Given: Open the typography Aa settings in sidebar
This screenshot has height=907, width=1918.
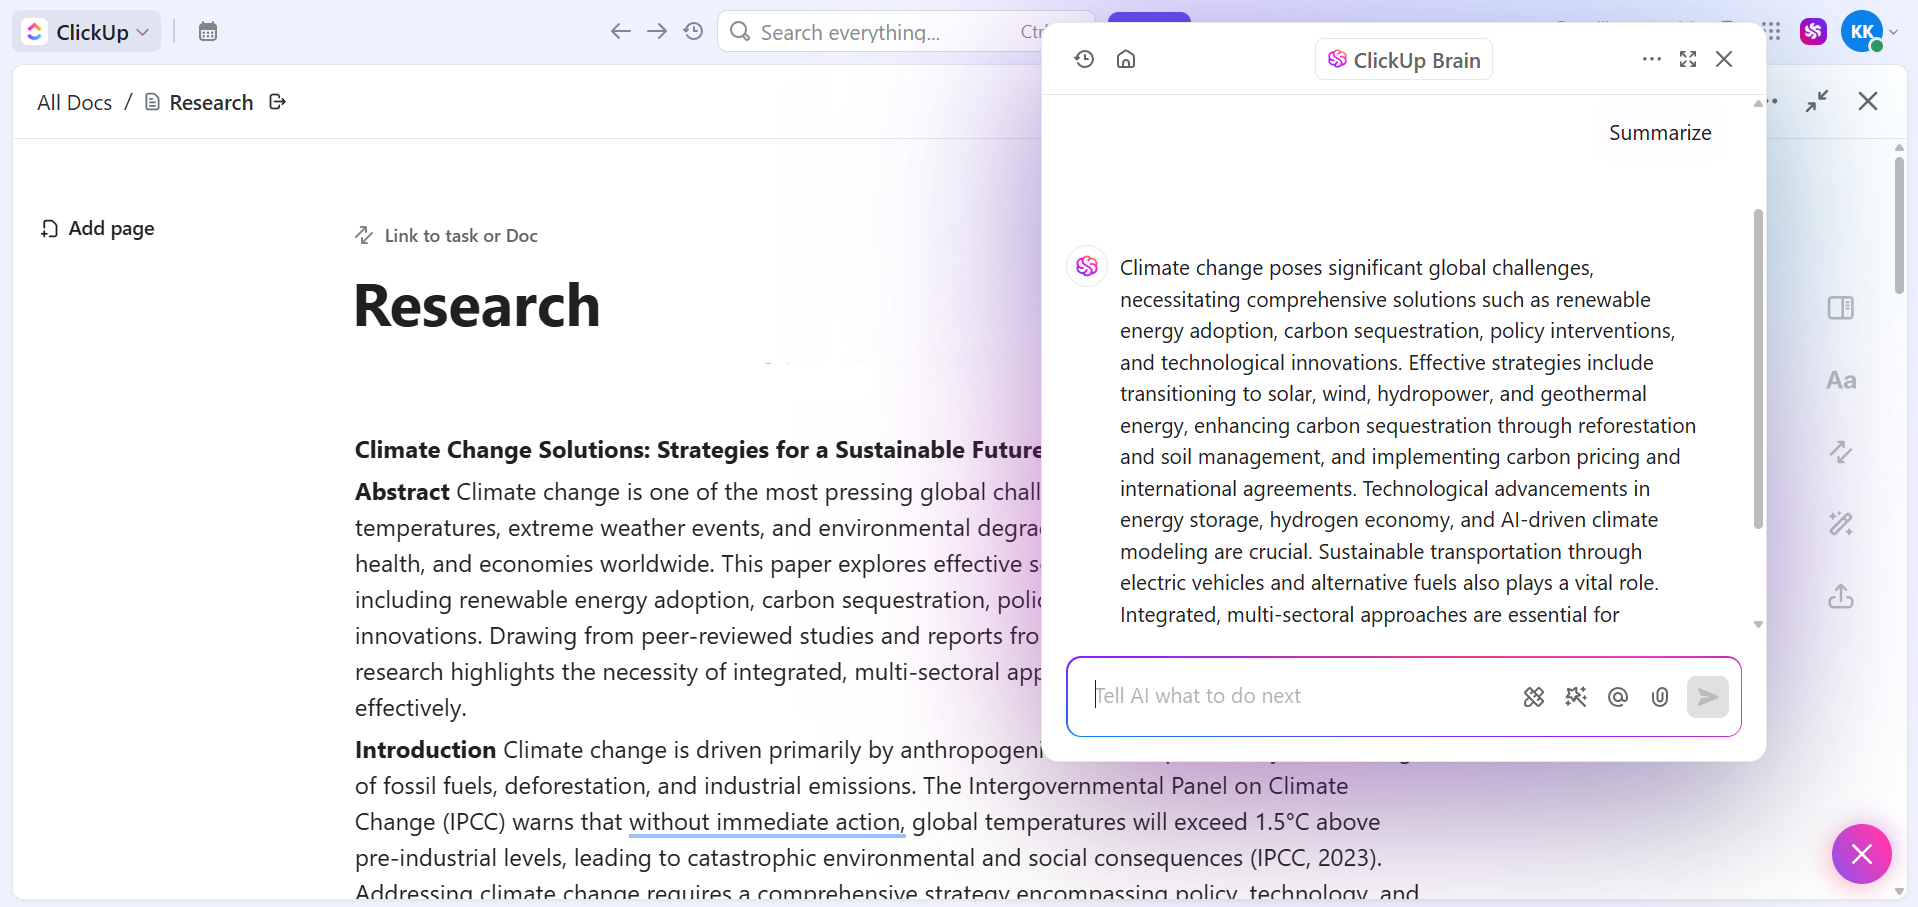Looking at the screenshot, I should coord(1841,380).
